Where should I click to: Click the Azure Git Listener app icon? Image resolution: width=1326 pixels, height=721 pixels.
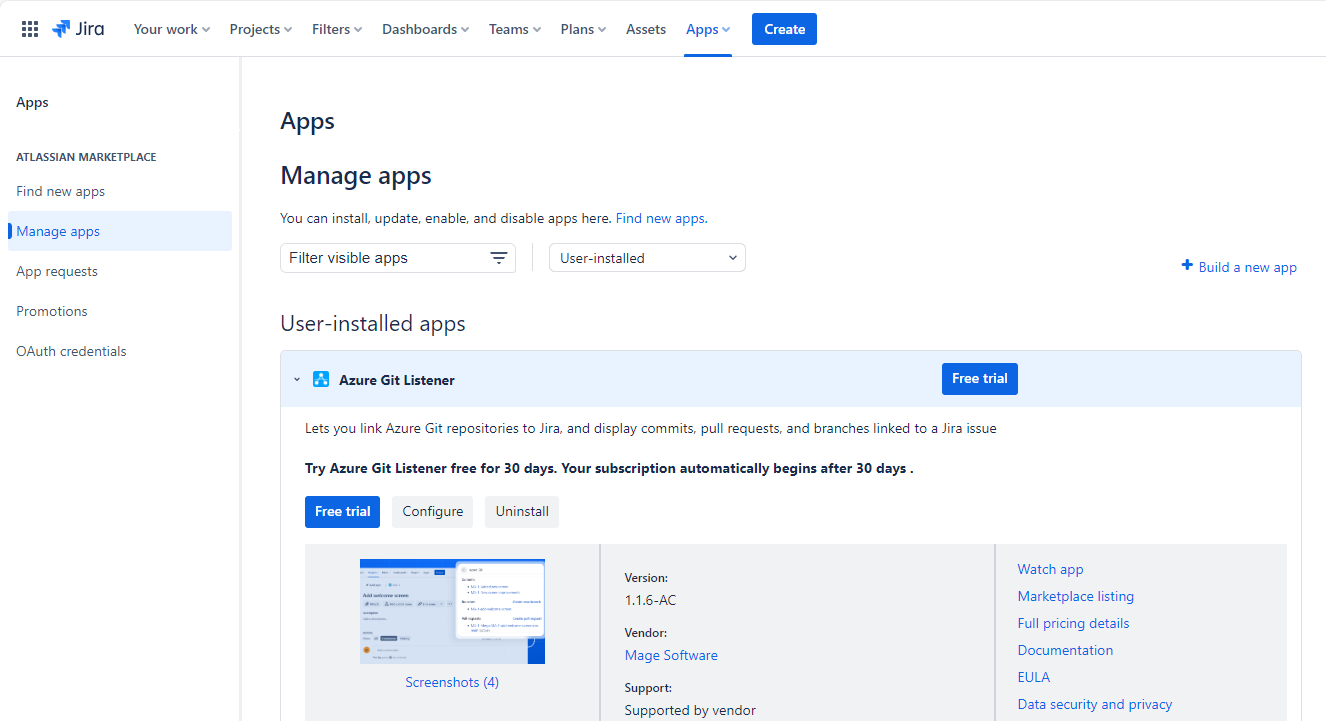(x=321, y=379)
